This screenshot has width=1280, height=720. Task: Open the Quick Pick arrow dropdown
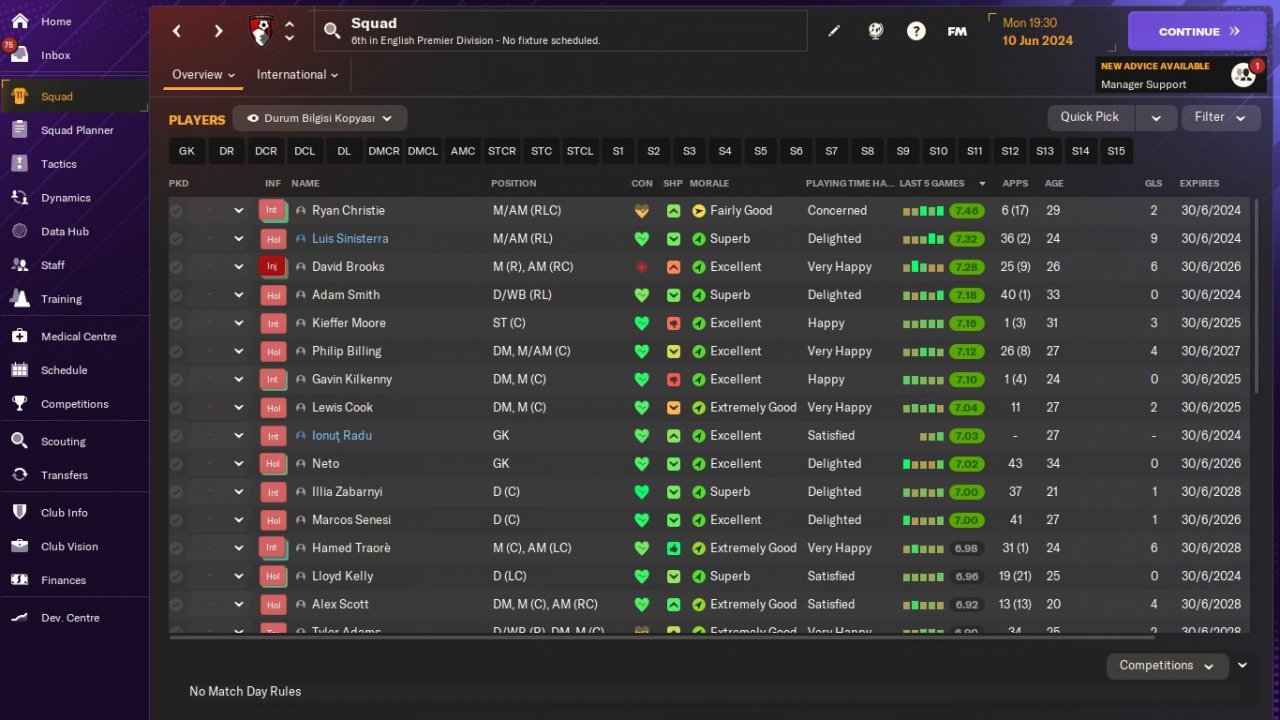click(x=1156, y=117)
